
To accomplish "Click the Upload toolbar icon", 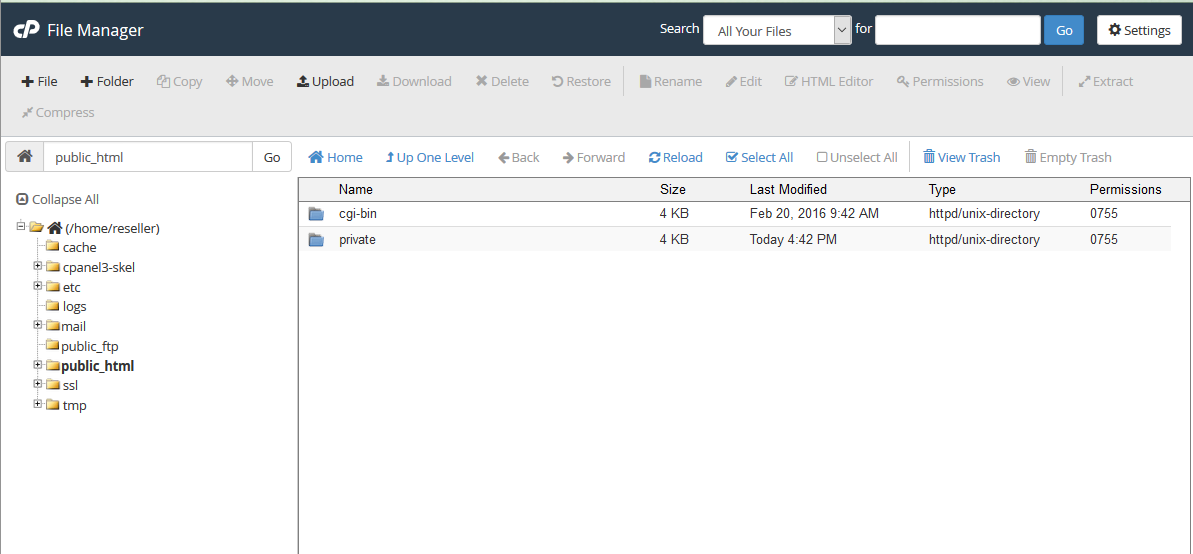I will [x=325, y=82].
